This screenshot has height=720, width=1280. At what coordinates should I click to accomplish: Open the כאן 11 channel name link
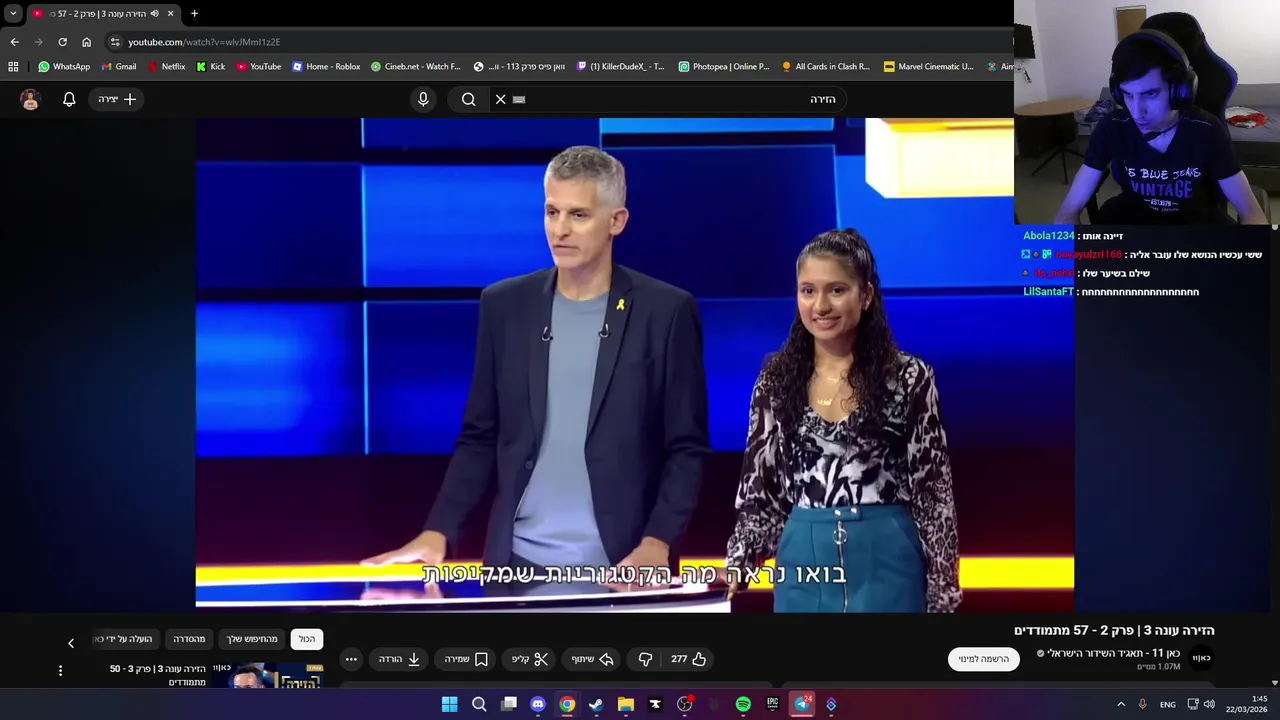tap(1113, 653)
